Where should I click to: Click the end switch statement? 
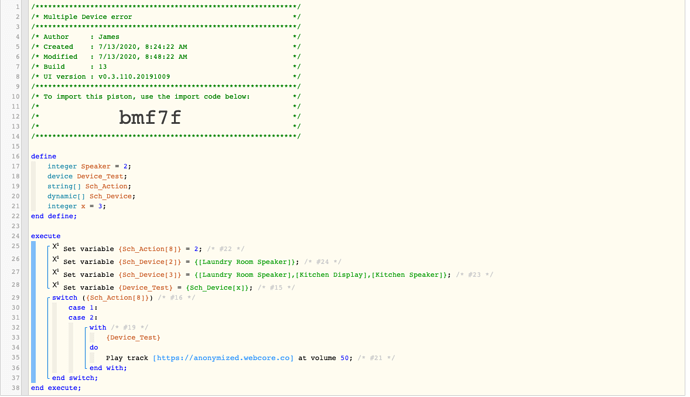(75, 378)
